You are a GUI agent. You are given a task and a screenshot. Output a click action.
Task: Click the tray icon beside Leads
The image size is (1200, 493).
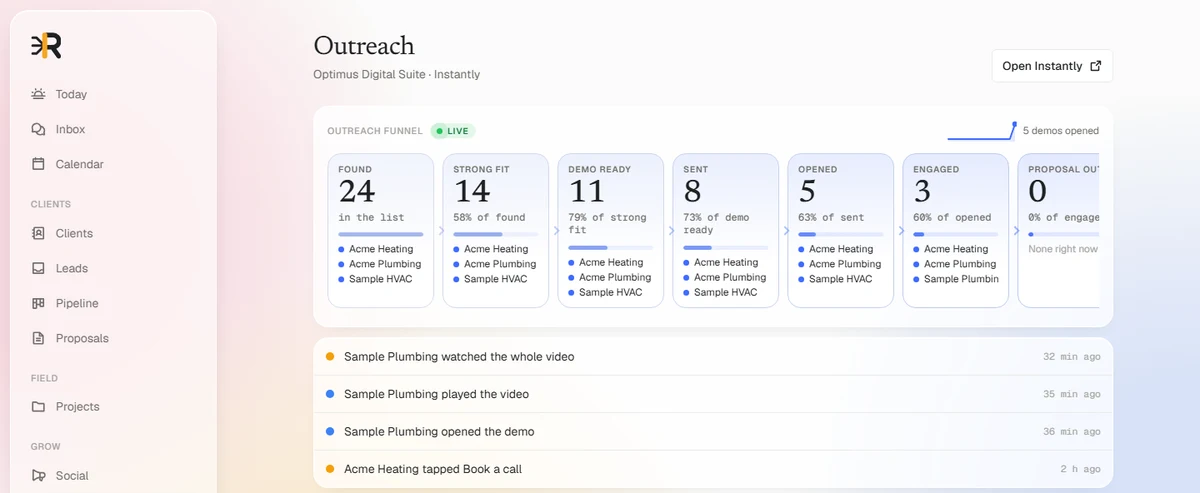(38, 268)
